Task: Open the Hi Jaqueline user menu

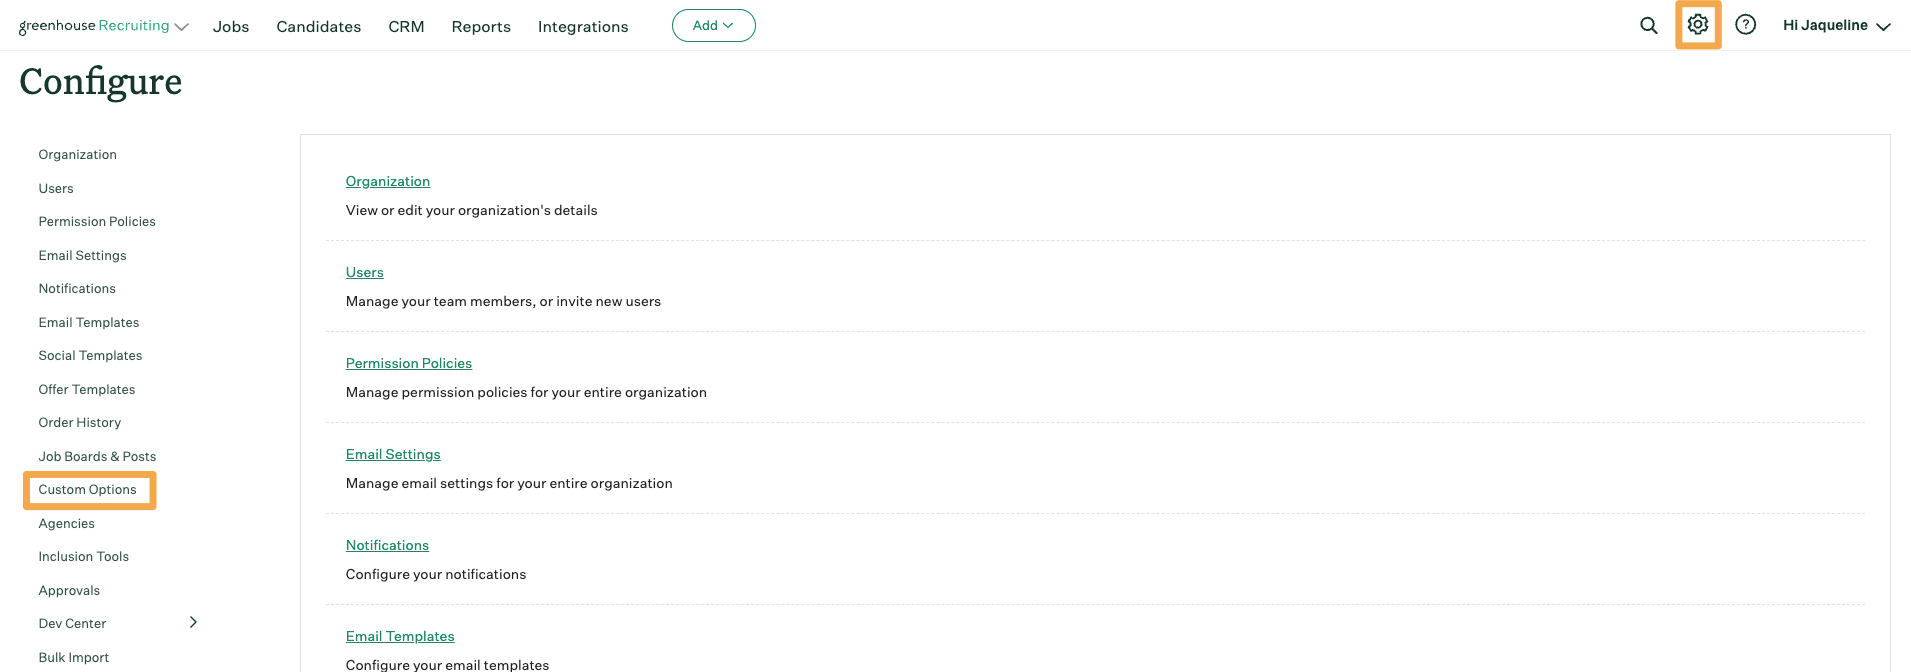Action: [x=1836, y=26]
